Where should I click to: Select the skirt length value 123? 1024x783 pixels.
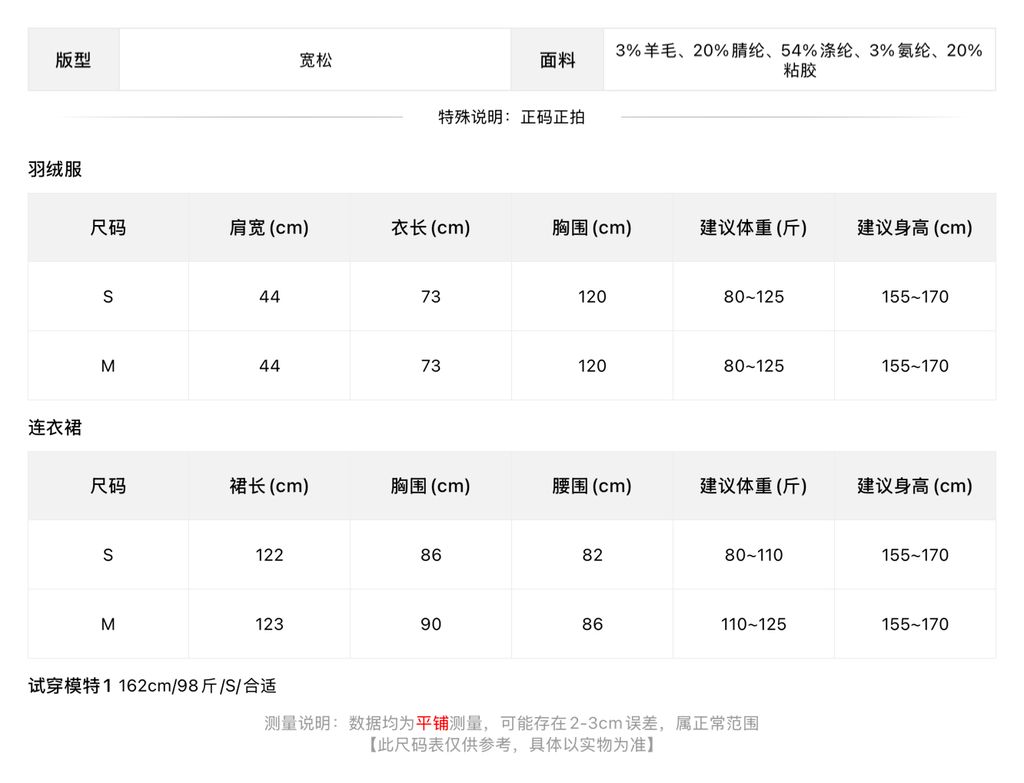pos(269,624)
